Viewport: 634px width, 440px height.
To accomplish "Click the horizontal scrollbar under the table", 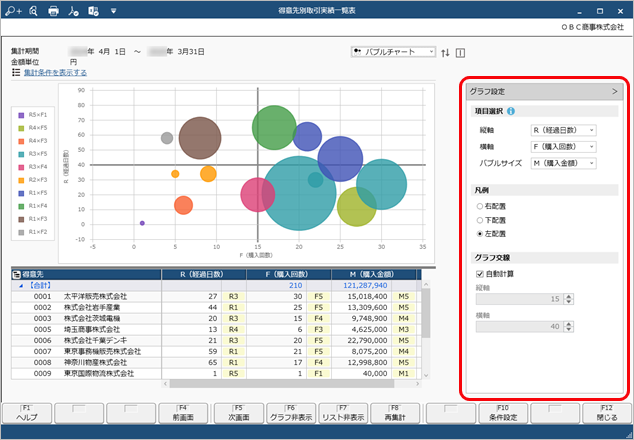I will pos(281,383).
